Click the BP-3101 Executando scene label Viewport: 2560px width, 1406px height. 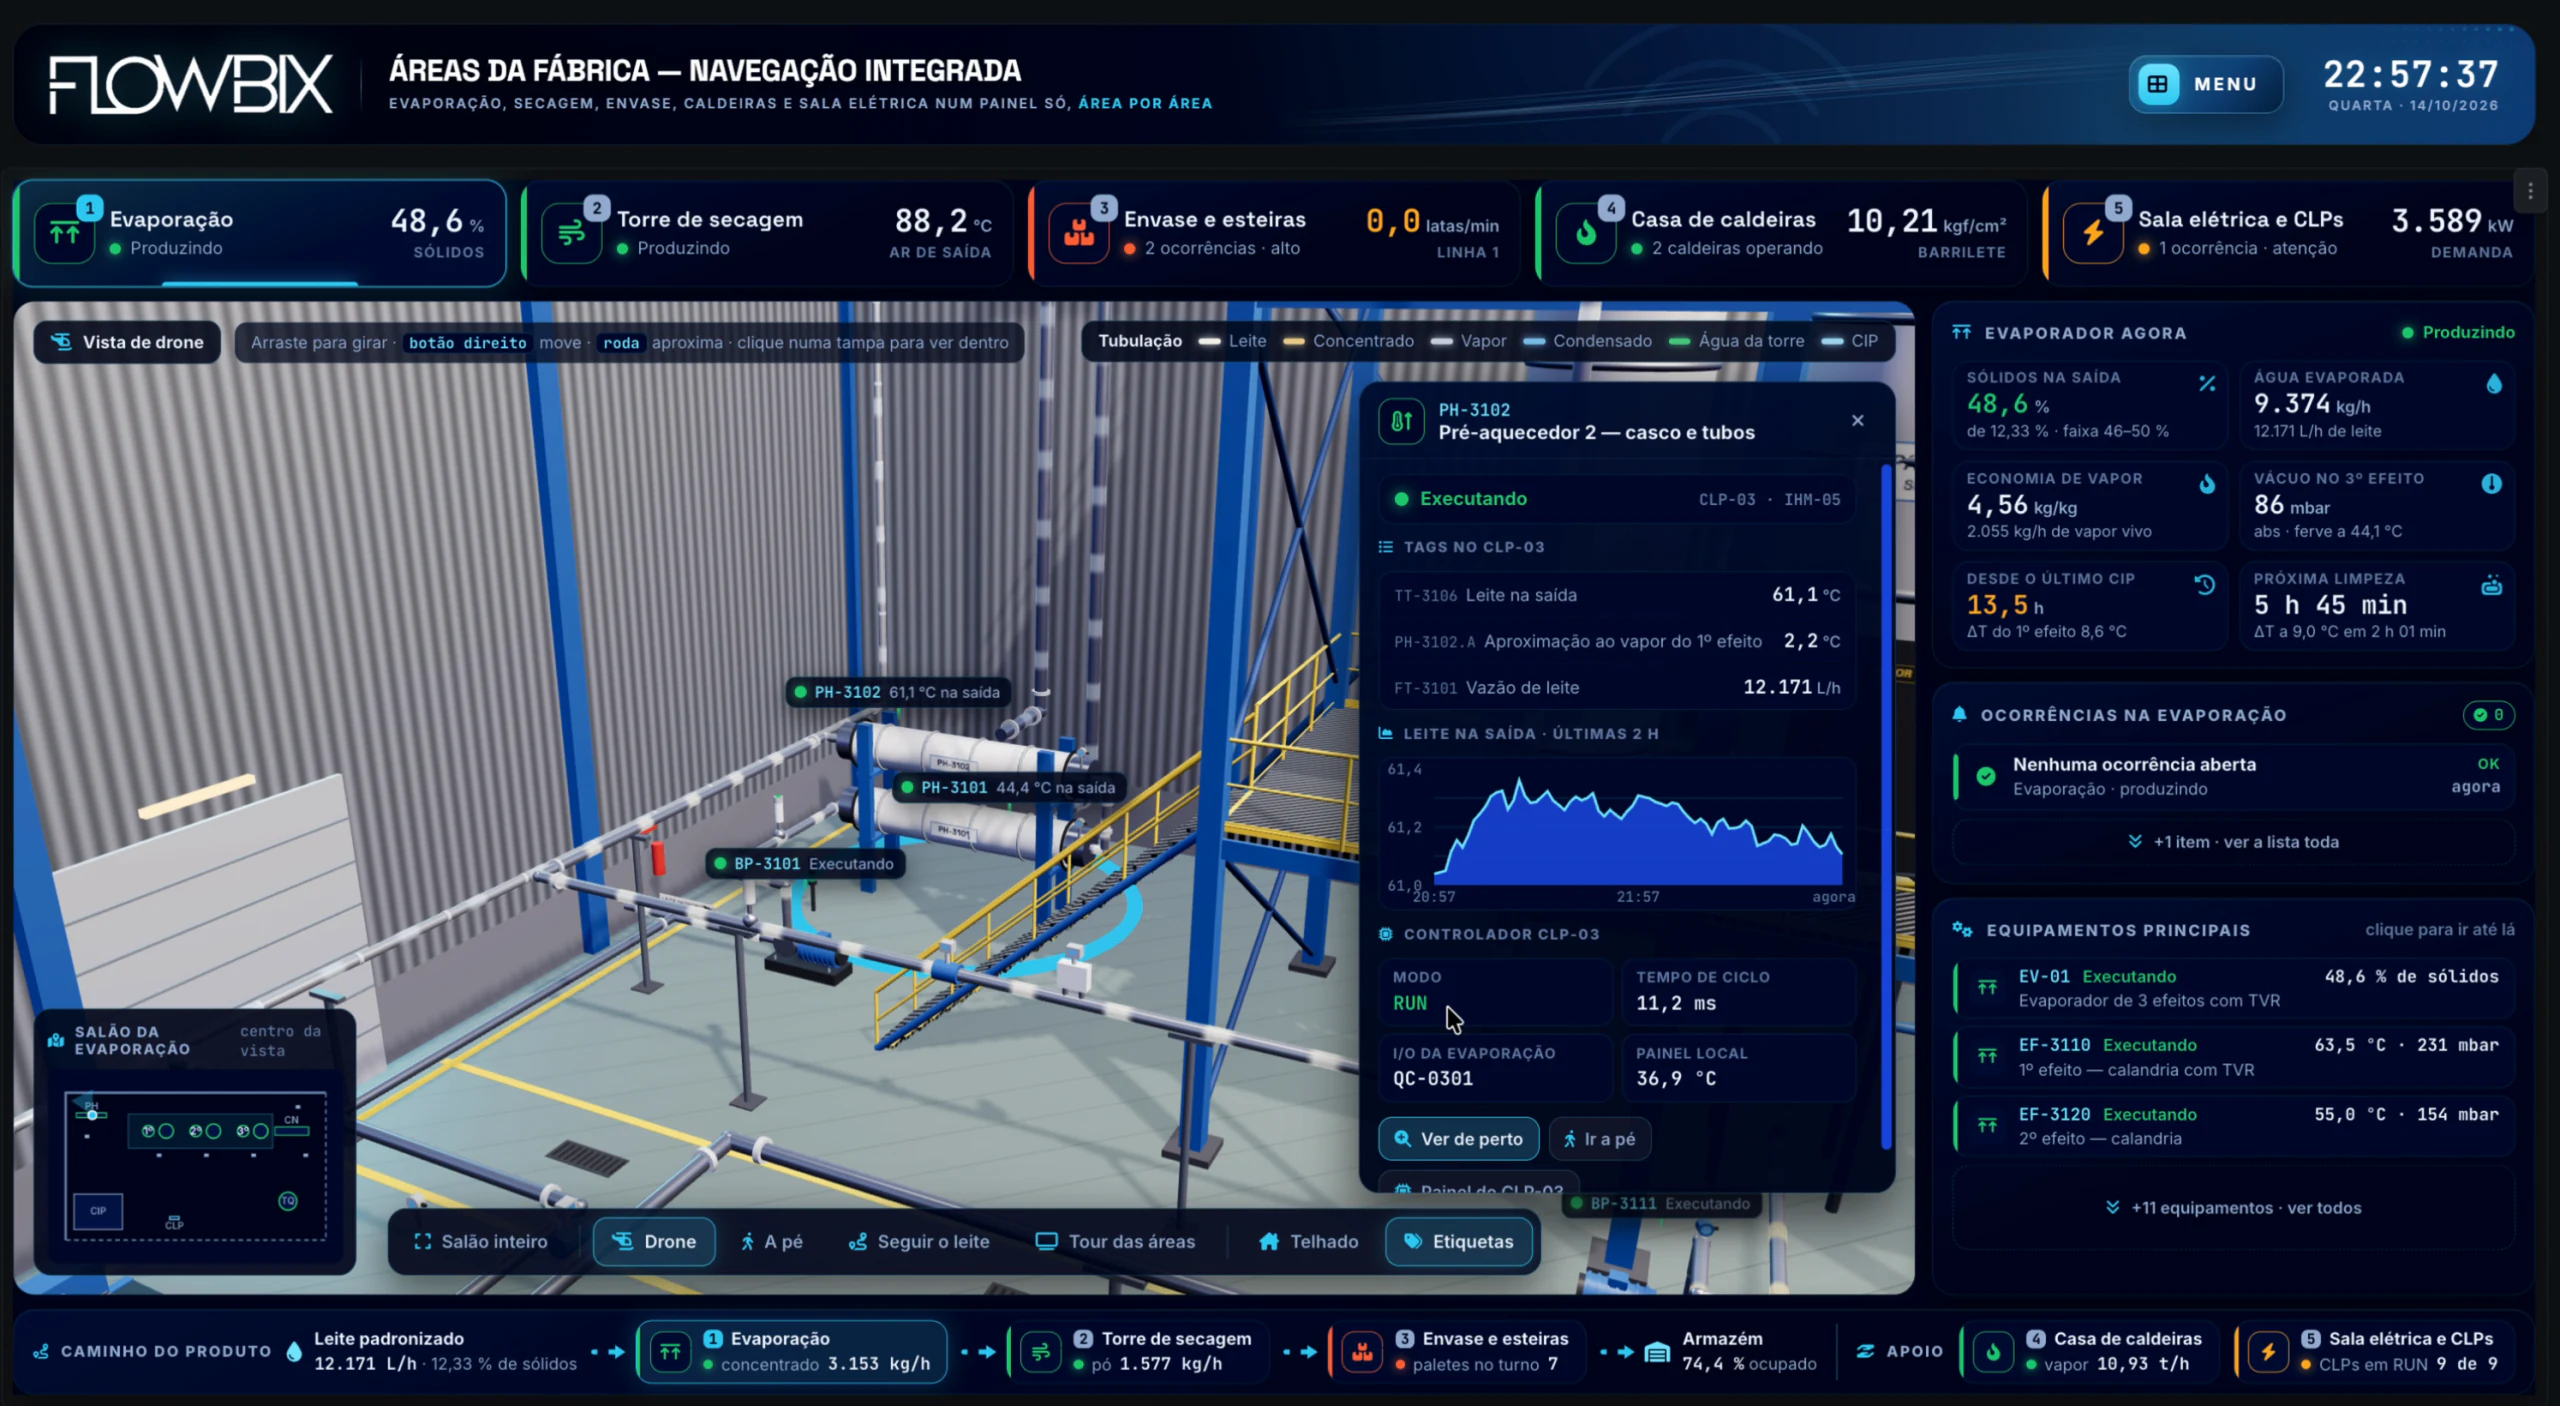pyautogui.click(x=806, y=864)
